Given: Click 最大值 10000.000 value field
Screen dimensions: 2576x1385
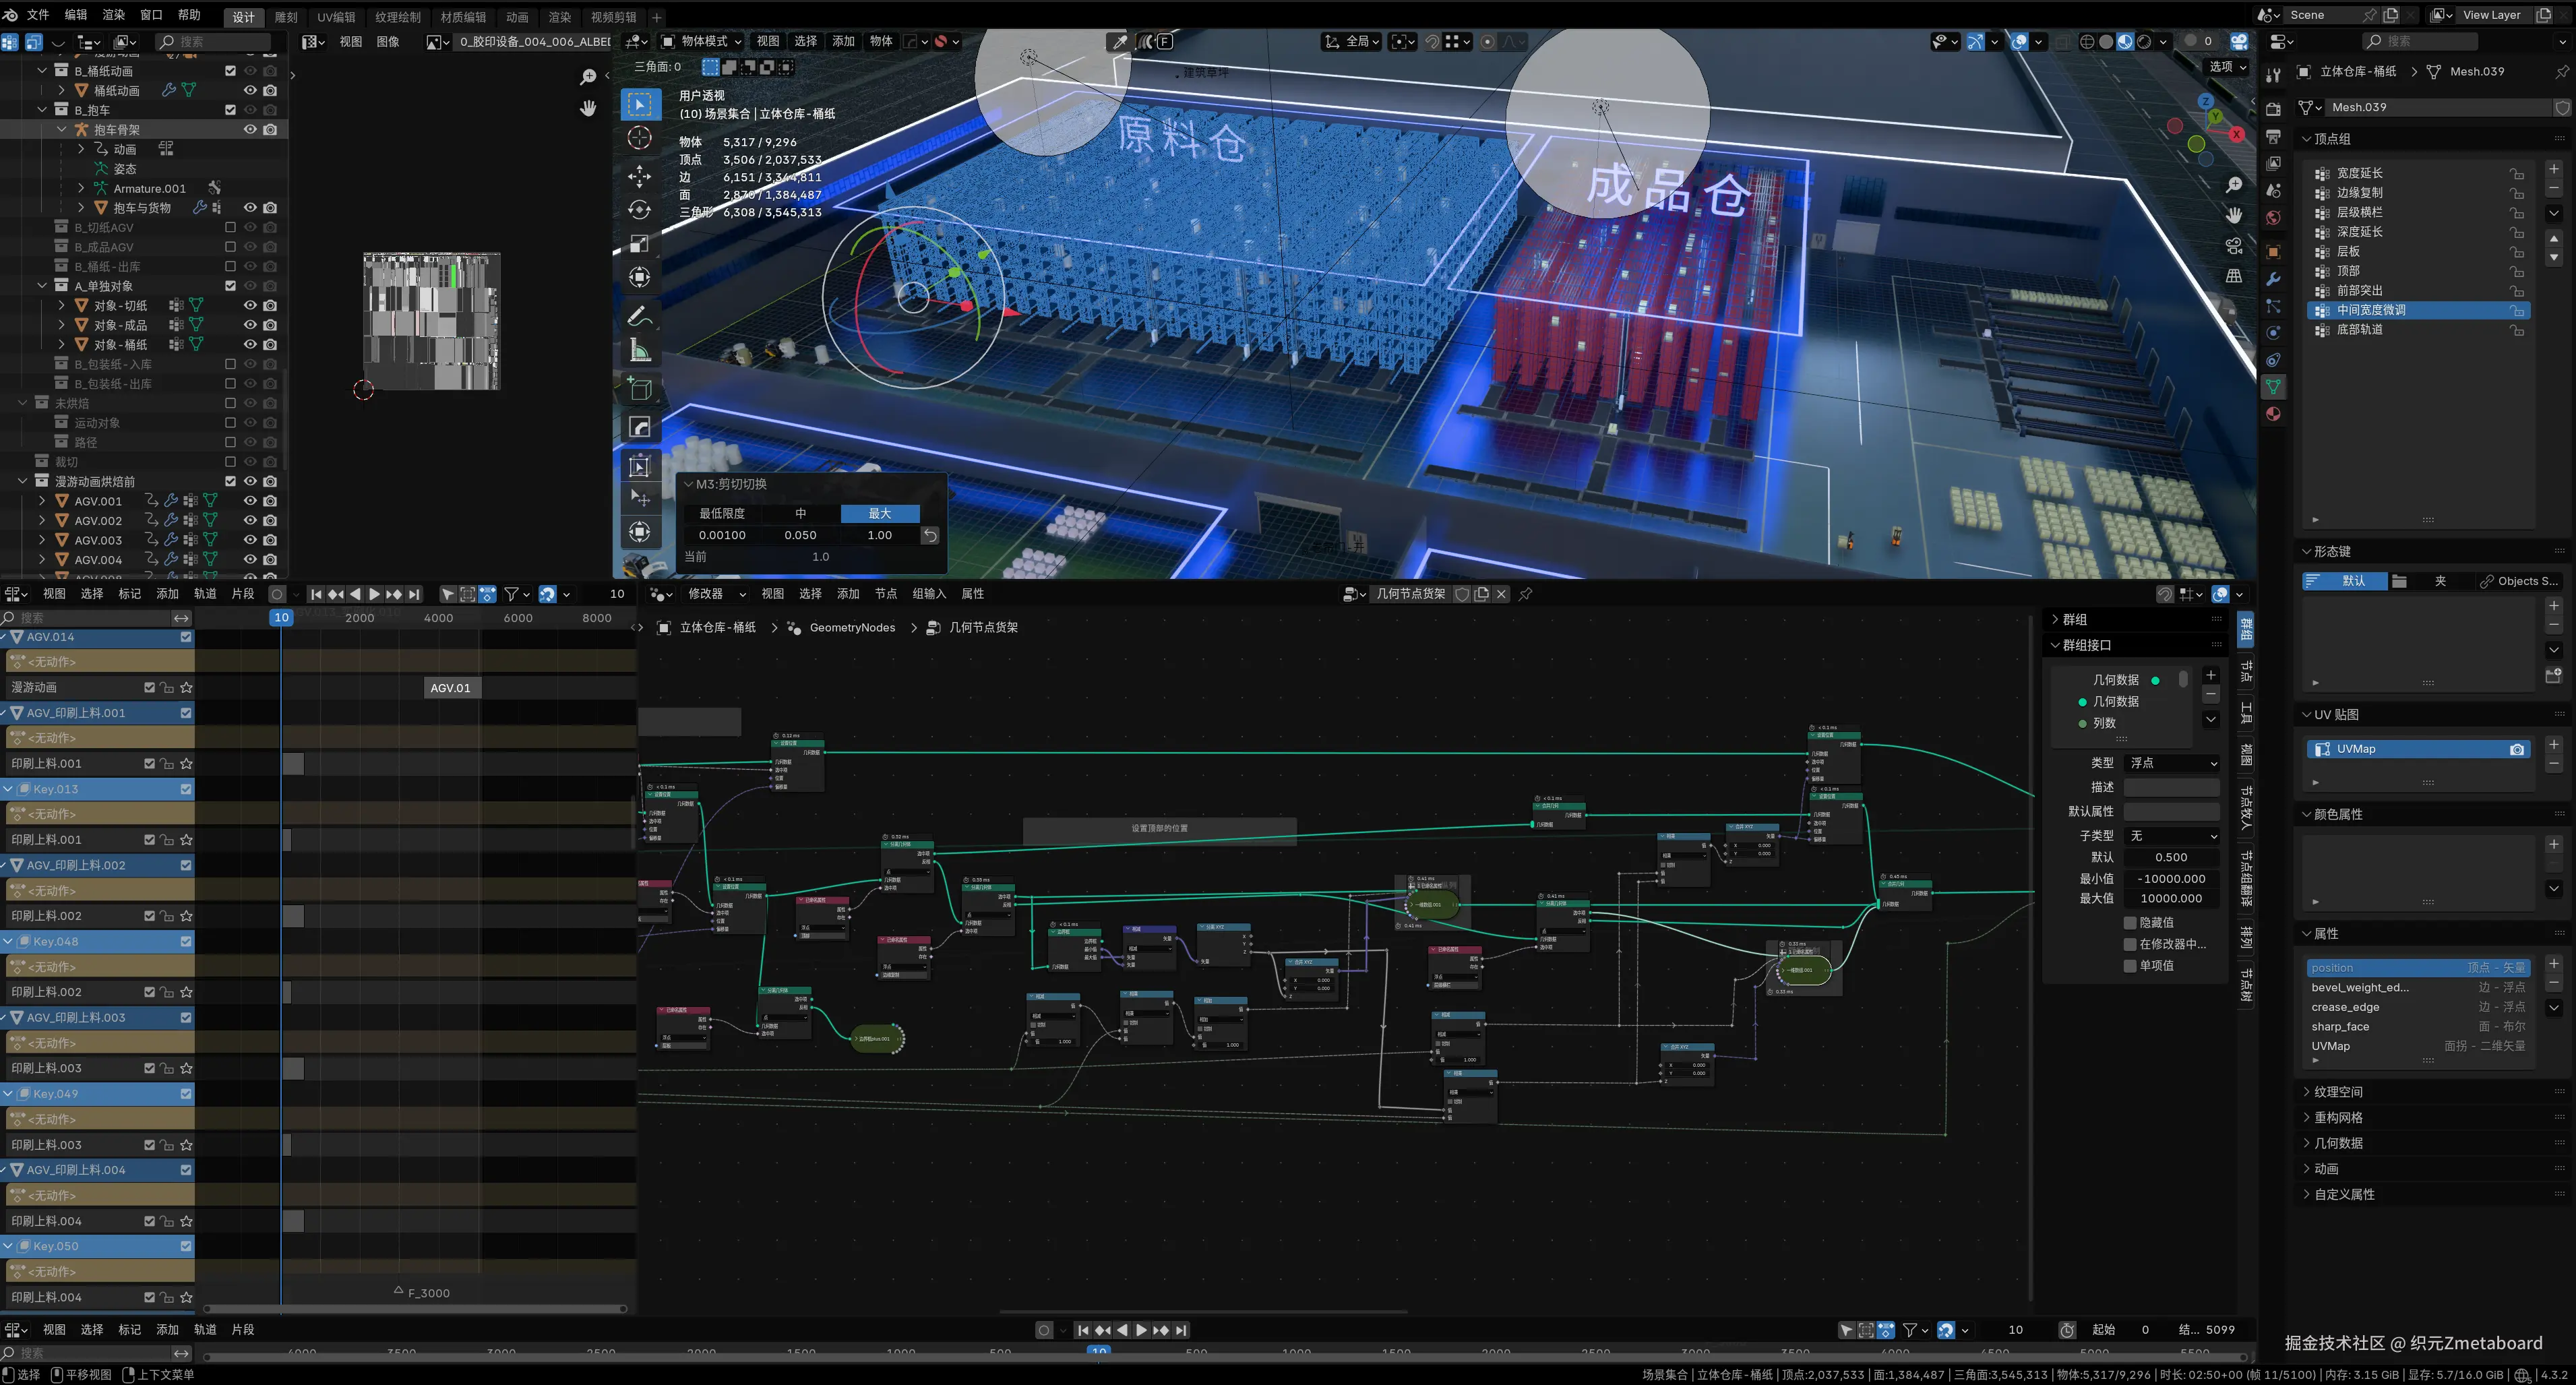Looking at the screenshot, I should point(2170,898).
